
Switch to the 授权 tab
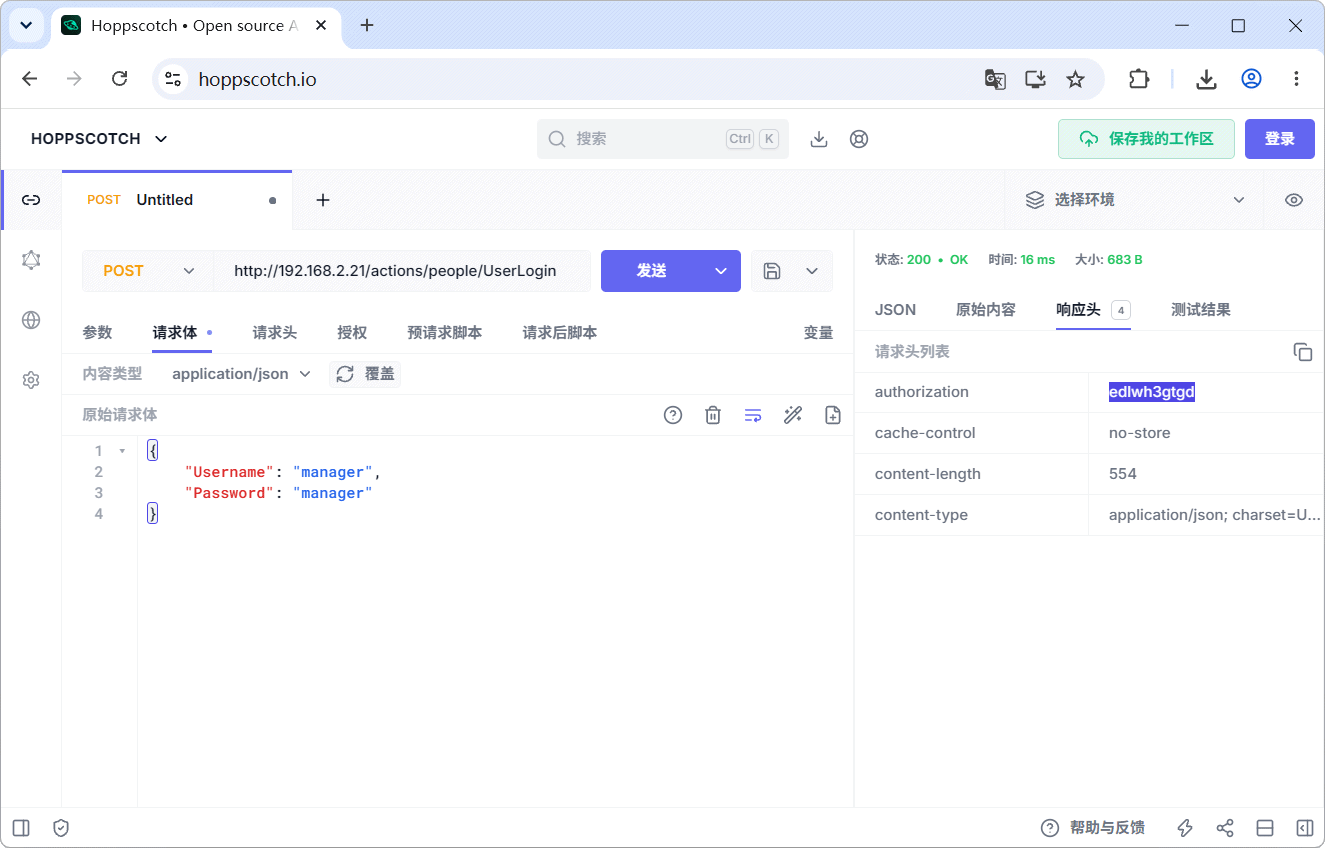[352, 333]
